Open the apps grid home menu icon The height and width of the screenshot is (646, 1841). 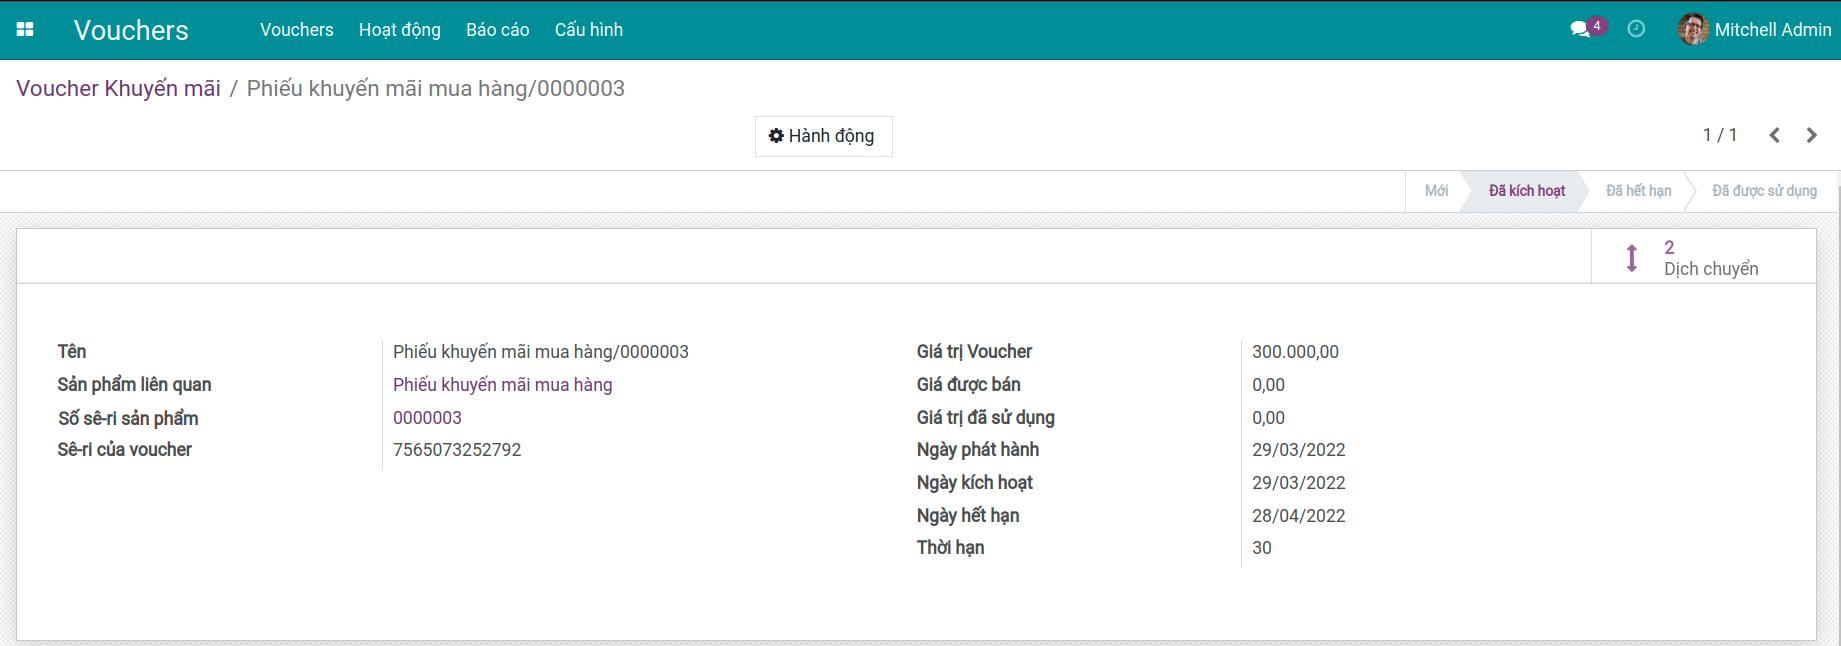coord(25,30)
